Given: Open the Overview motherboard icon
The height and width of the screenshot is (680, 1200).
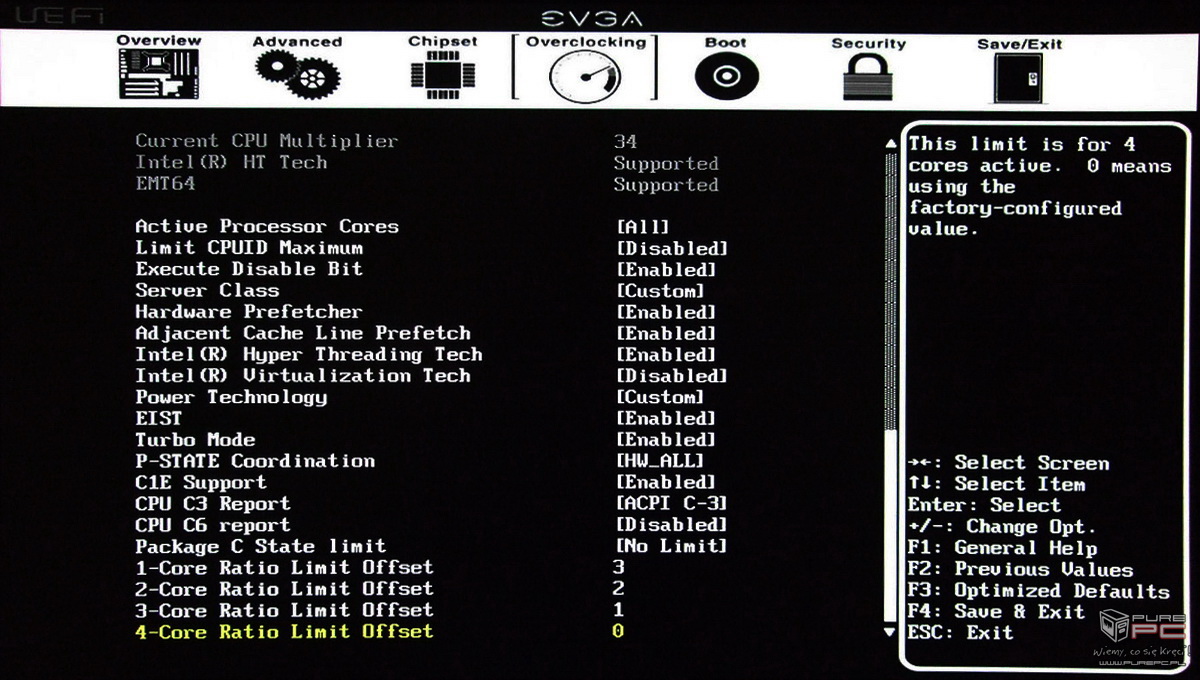Looking at the screenshot, I should pyautogui.click(x=158, y=76).
